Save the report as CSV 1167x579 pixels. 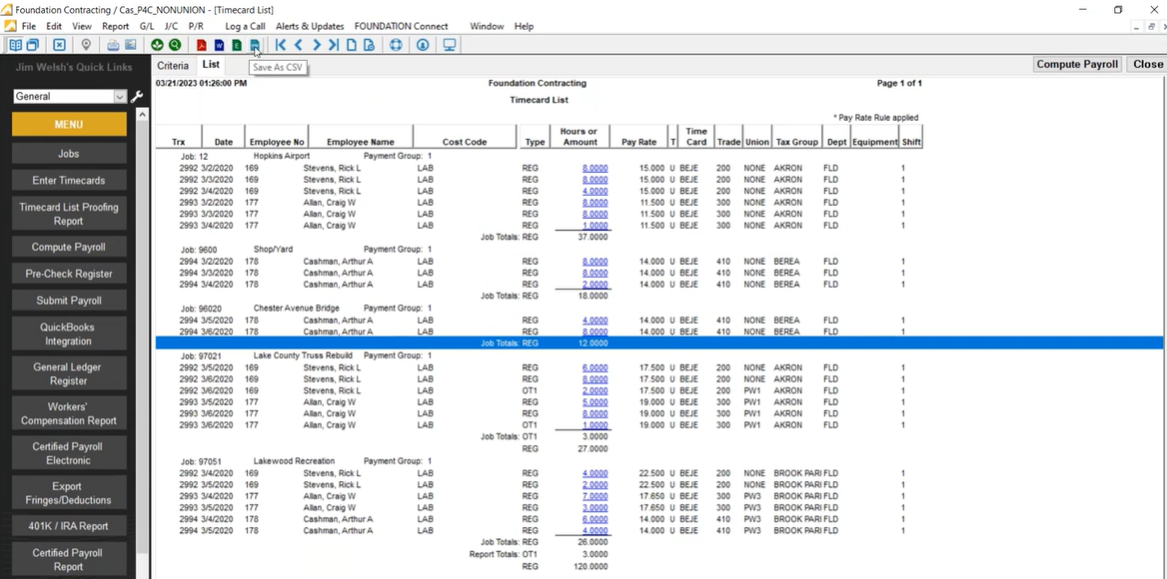tap(255, 45)
